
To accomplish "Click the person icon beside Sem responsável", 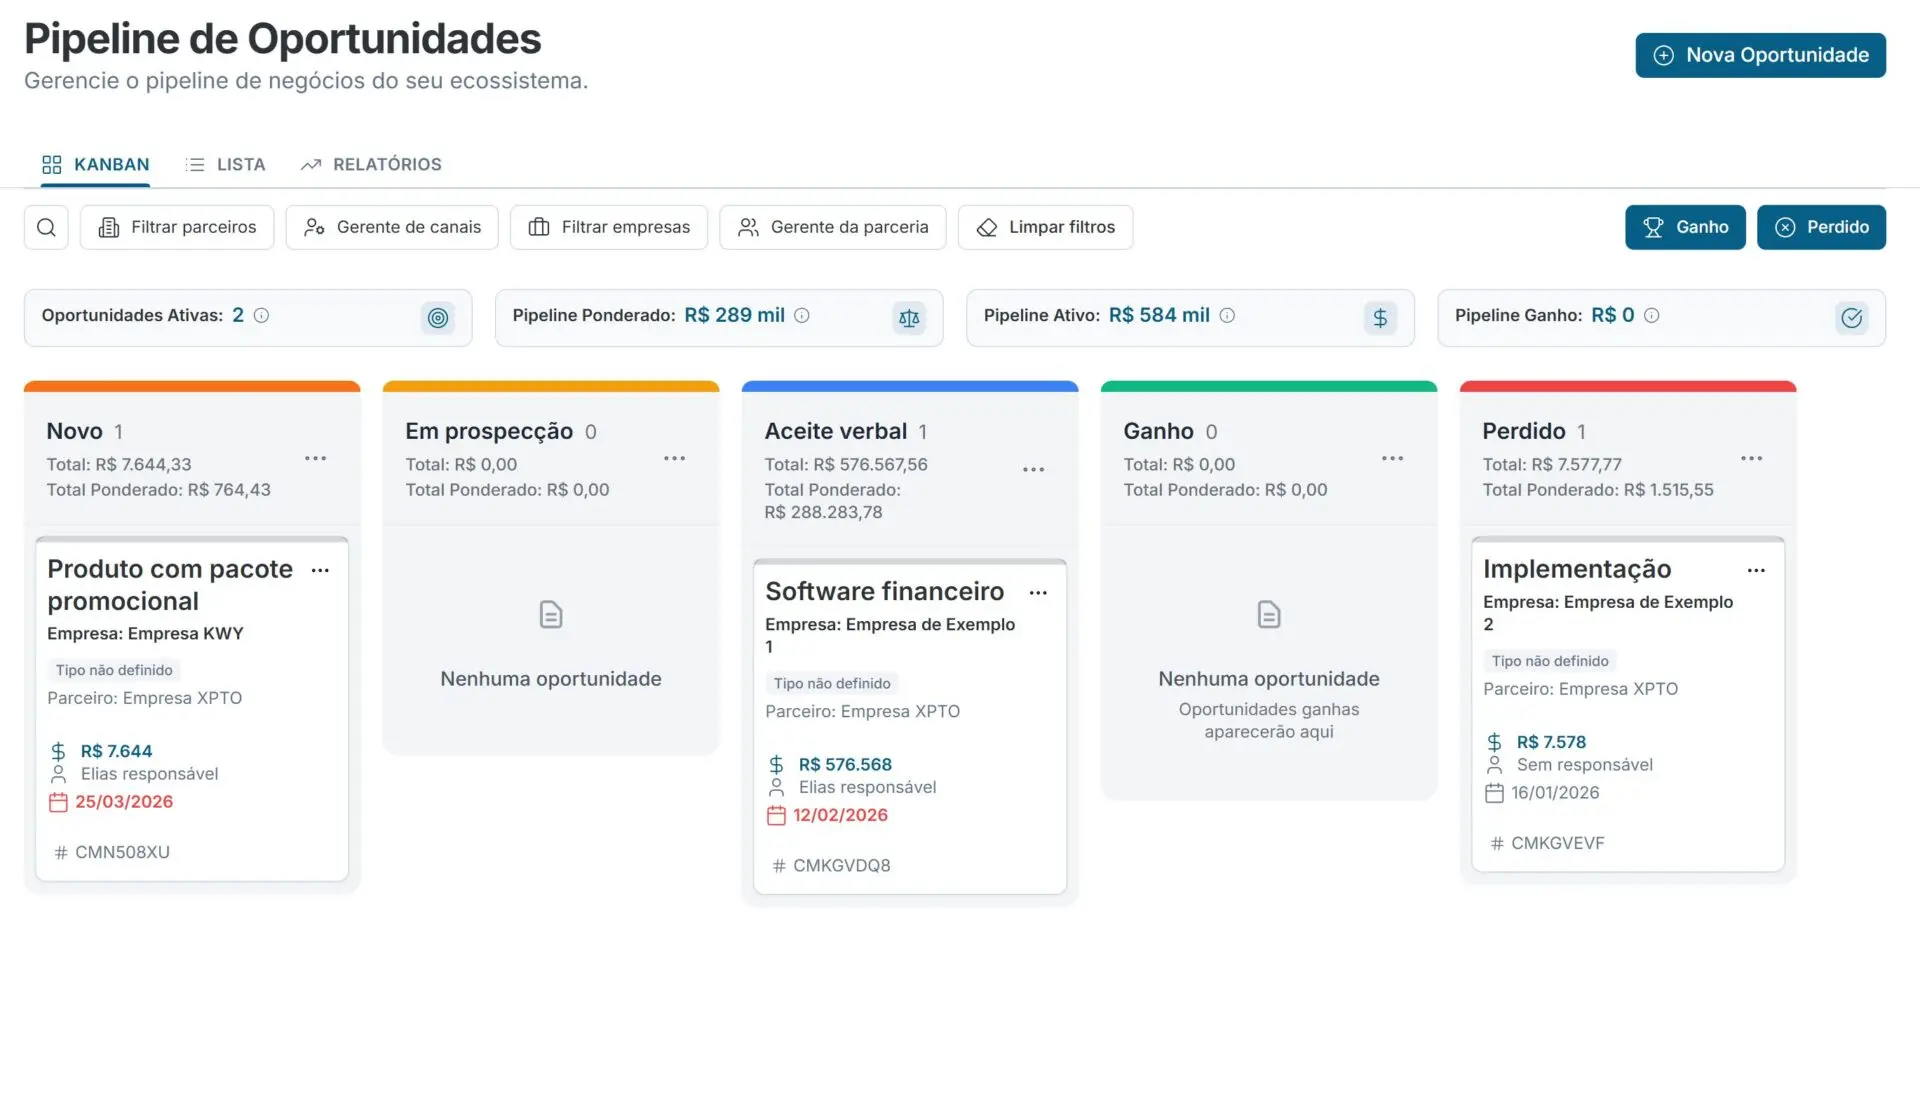I will pyautogui.click(x=1494, y=765).
